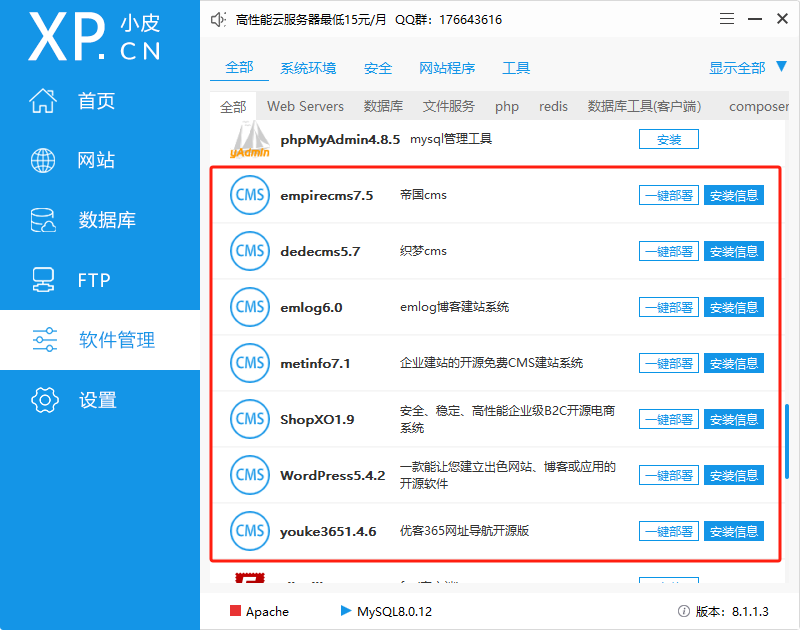
Task: View 安装信息 for ShopXO1.9
Action: pyautogui.click(x=734, y=419)
